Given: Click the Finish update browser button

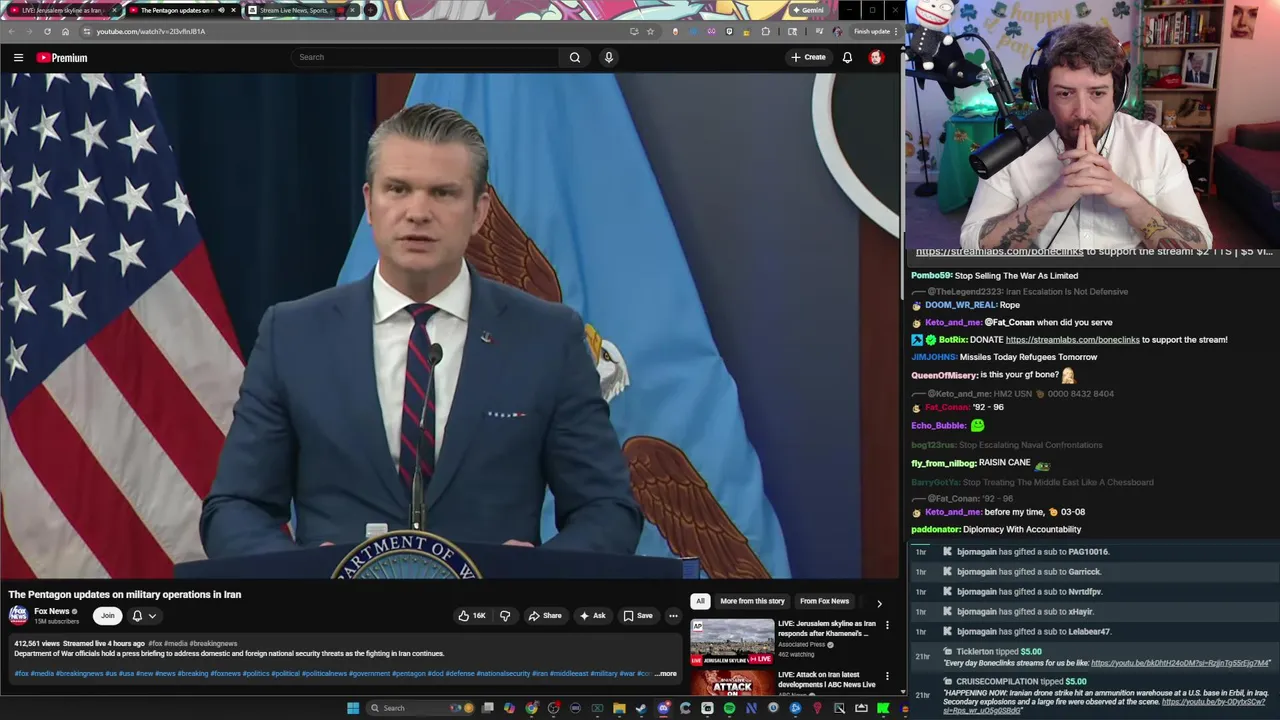Looking at the screenshot, I should coord(872,31).
